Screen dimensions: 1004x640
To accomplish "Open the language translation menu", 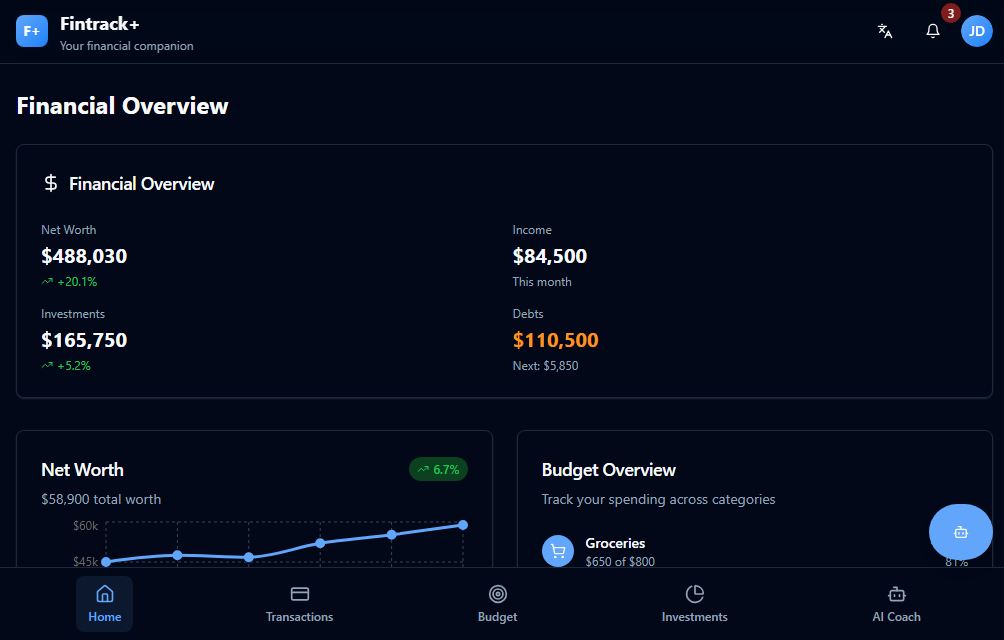I will pos(884,31).
